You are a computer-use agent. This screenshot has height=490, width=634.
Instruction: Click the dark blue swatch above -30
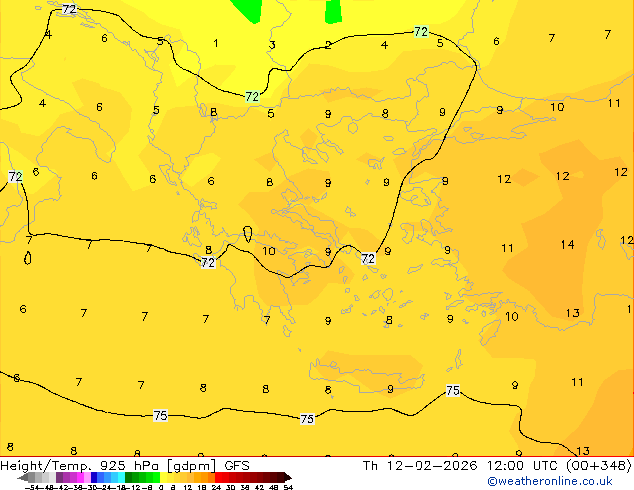(x=94, y=477)
